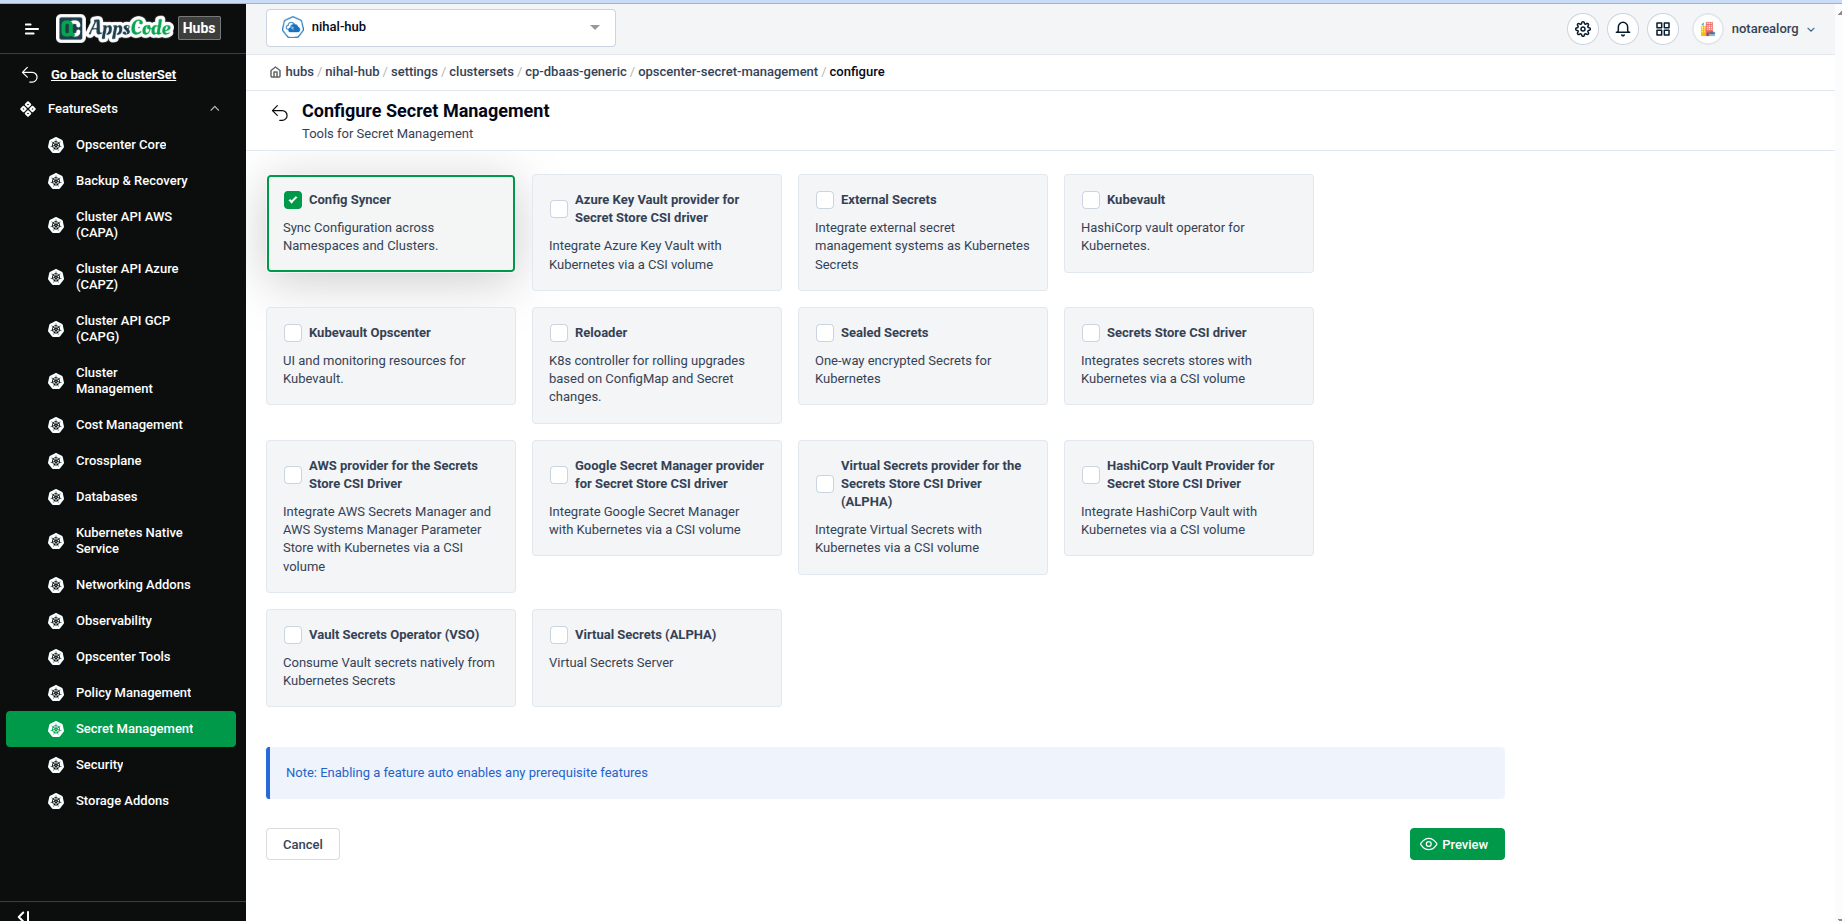1842x921 pixels.
Task: Check Vault Secrets Operator (VSO) checkbox
Action: 293,635
